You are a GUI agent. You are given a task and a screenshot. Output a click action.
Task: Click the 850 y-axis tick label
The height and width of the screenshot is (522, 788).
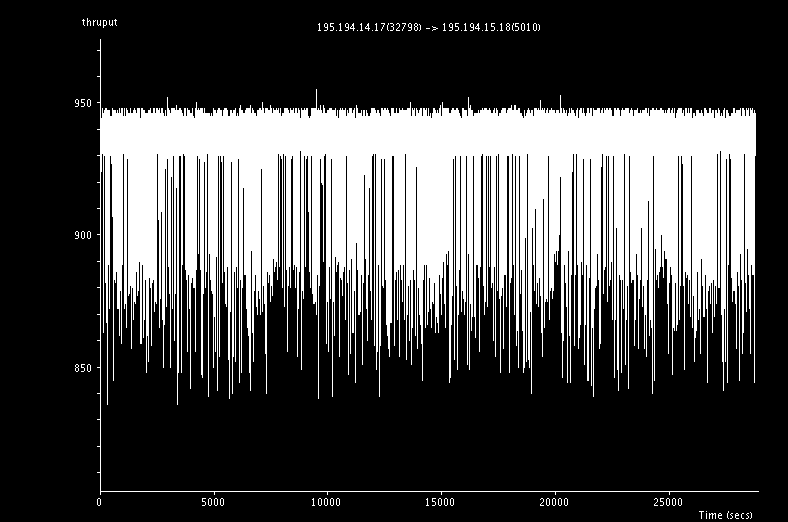coord(83,368)
